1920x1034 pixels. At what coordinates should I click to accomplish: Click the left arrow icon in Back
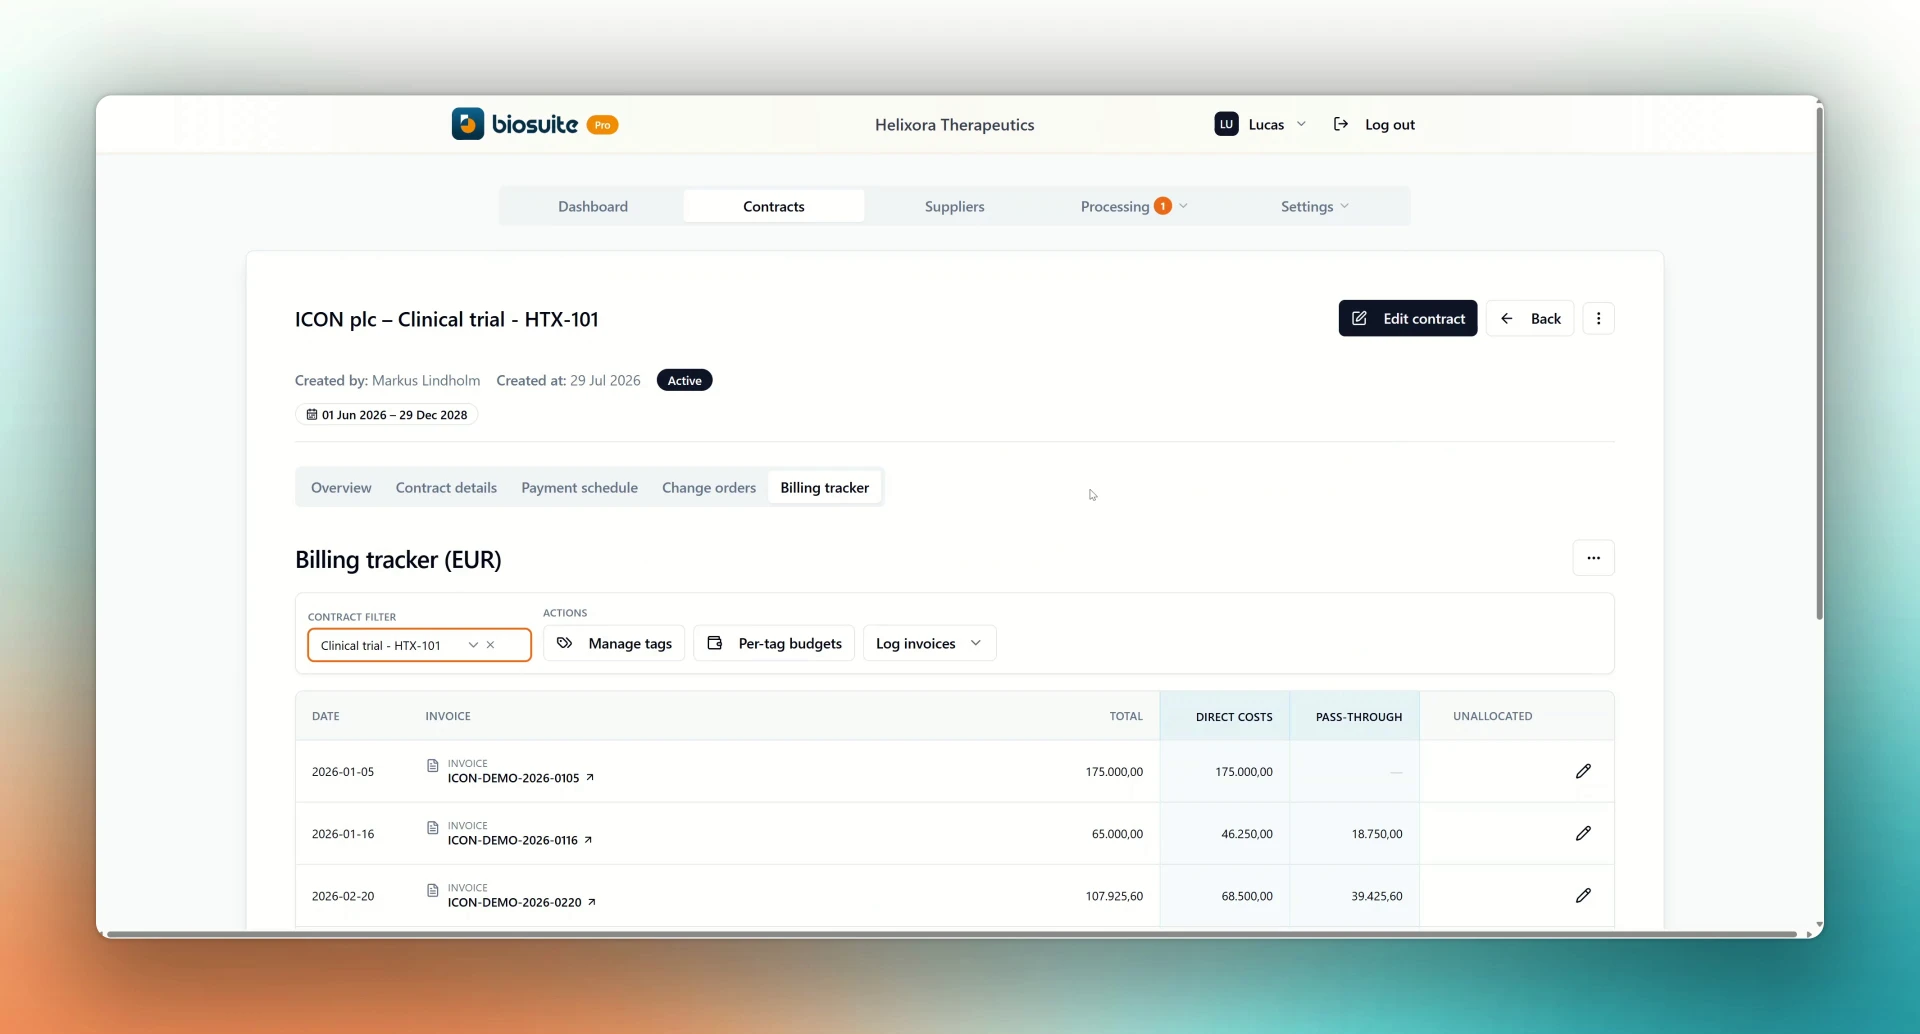click(x=1507, y=318)
